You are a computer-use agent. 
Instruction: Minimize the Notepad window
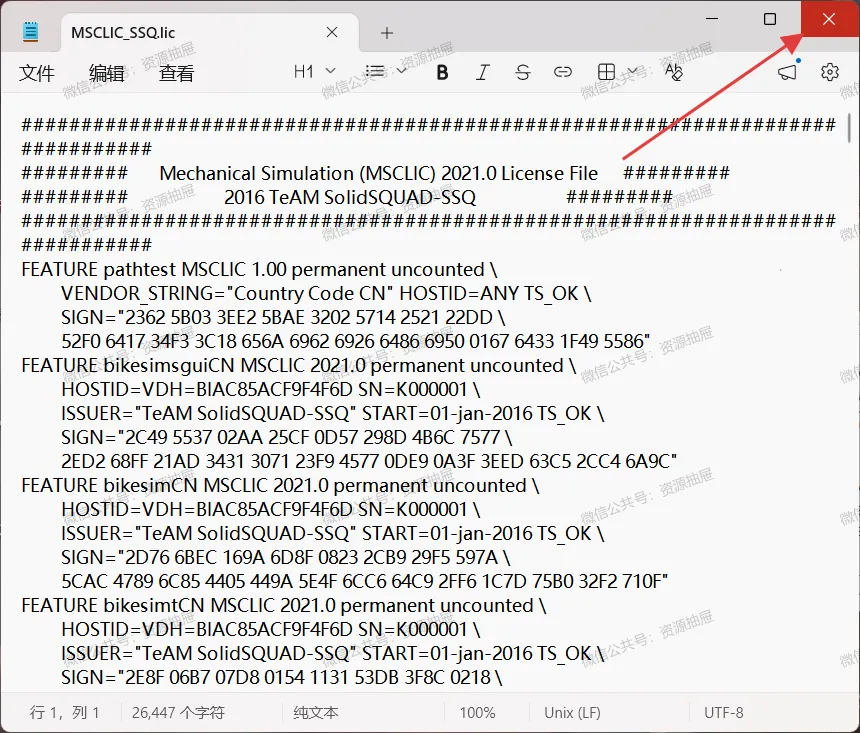[x=712, y=19]
